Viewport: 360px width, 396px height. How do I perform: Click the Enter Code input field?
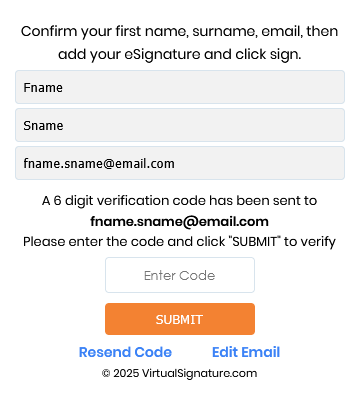(180, 275)
